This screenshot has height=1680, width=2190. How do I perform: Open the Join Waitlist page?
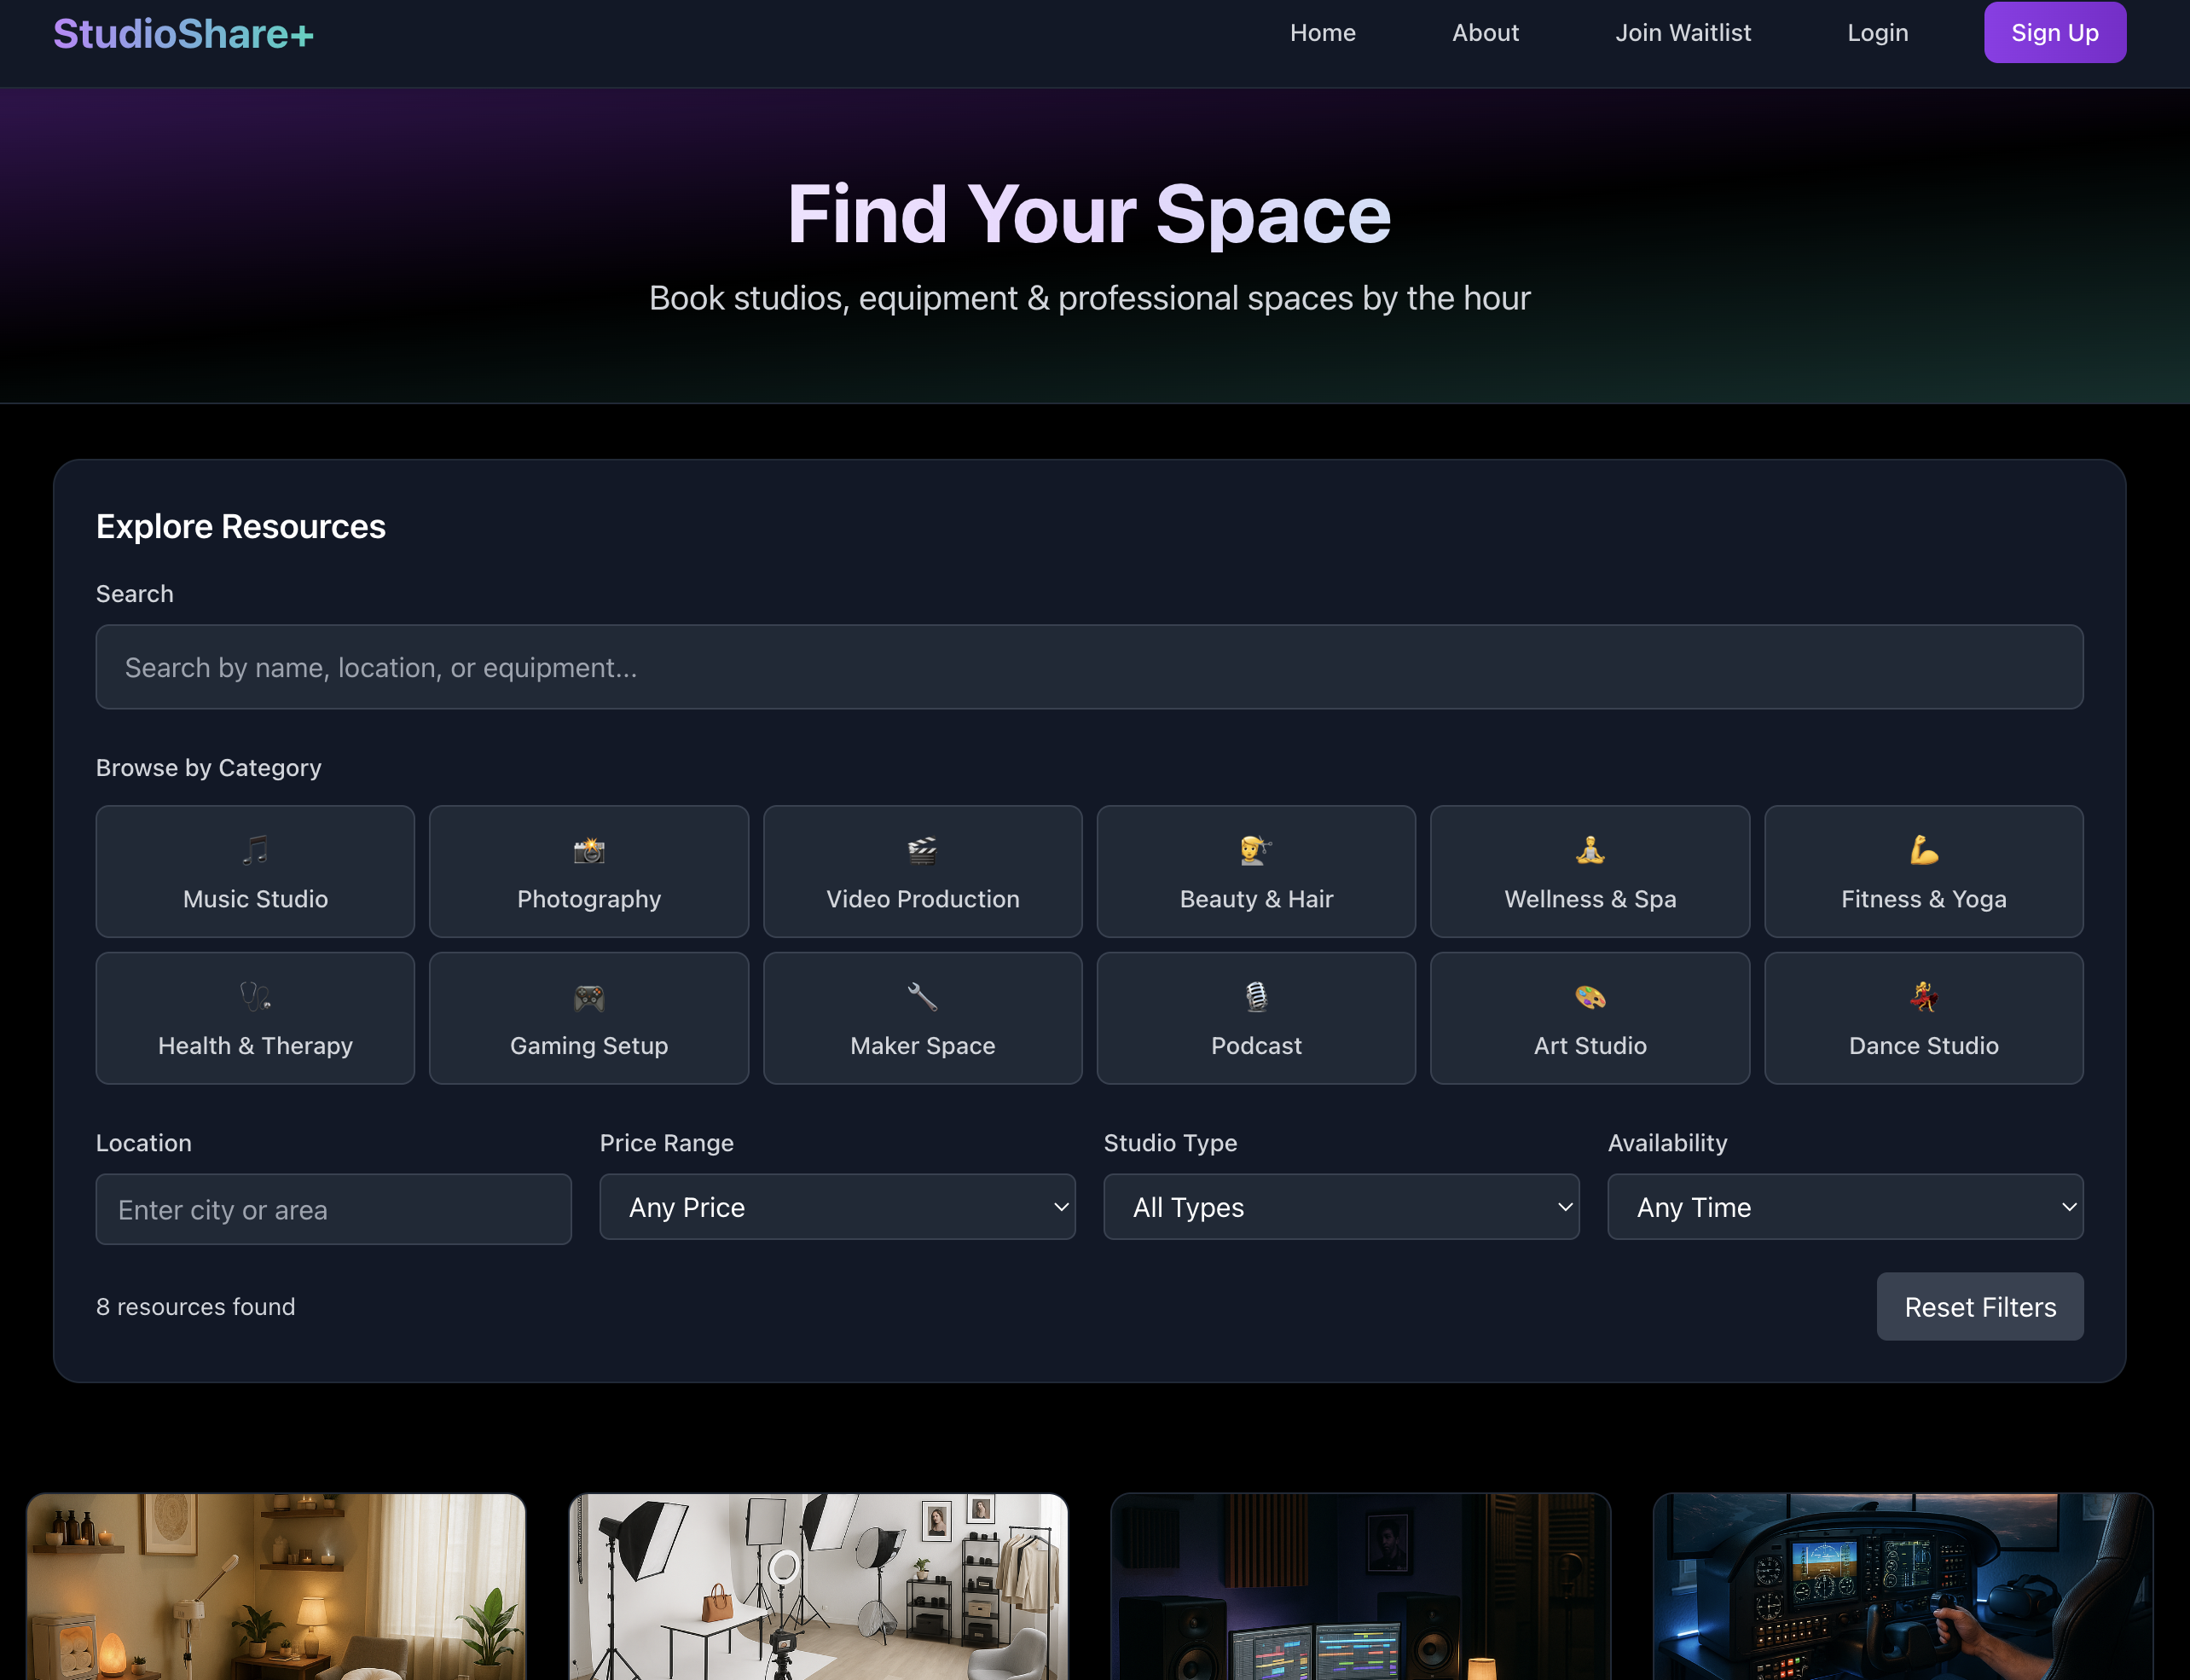tap(1683, 32)
